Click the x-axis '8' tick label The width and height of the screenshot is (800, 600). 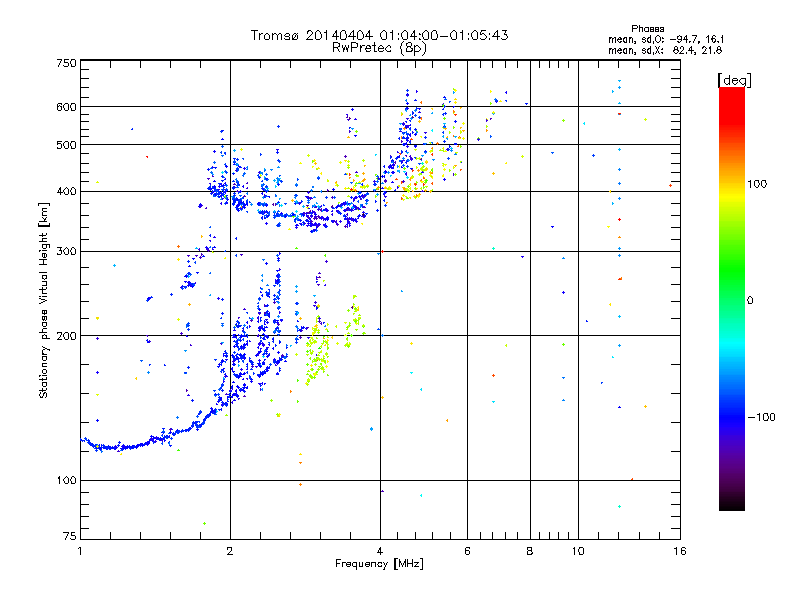530,551
